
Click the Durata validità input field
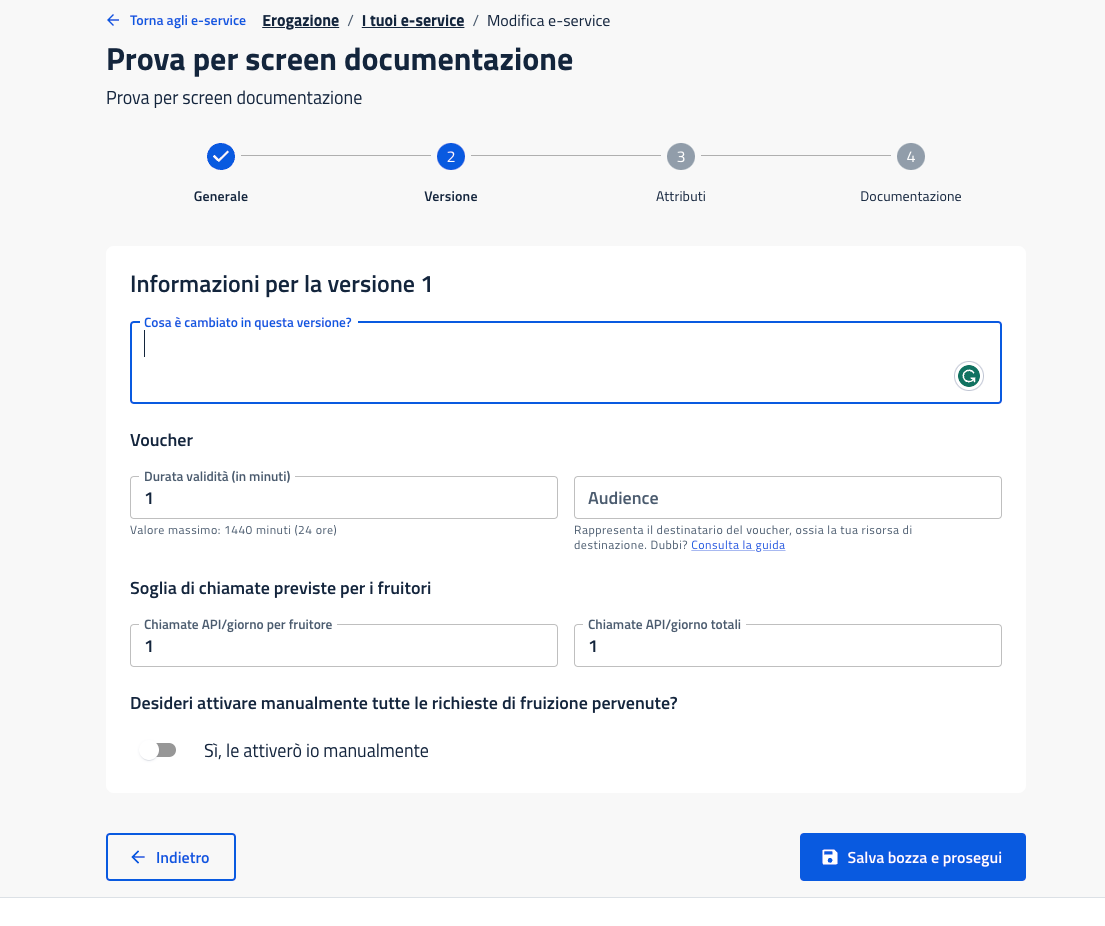click(x=344, y=498)
